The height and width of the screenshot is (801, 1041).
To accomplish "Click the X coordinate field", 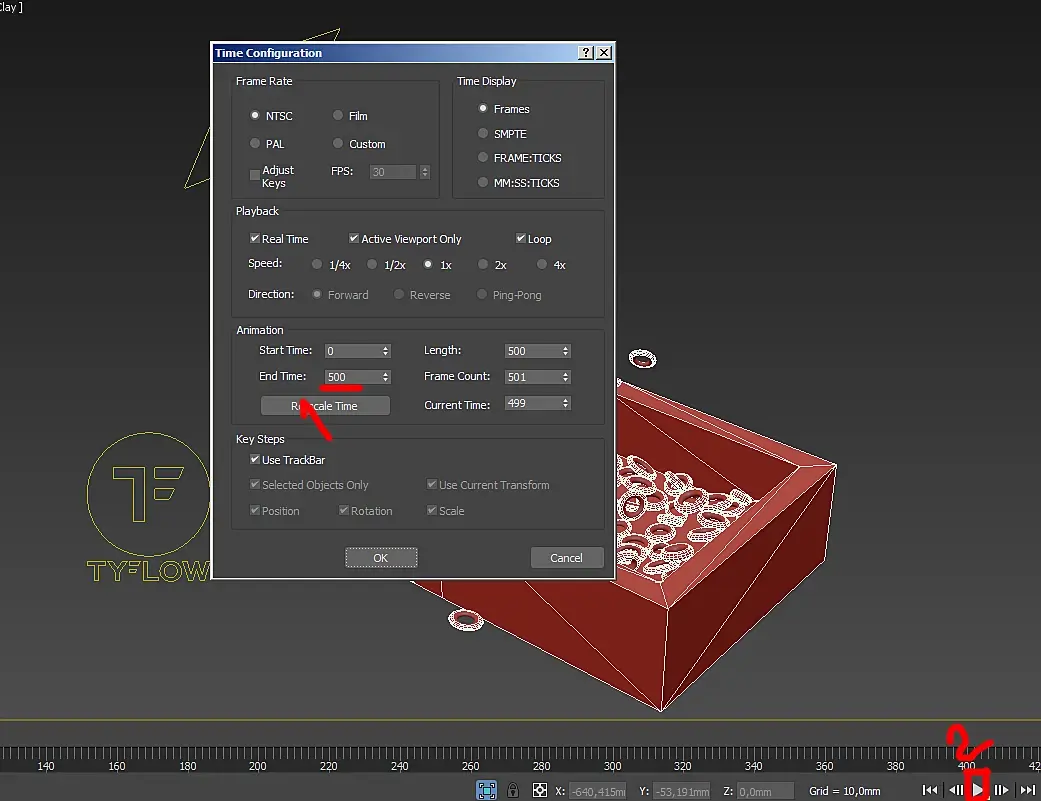I will 598,791.
